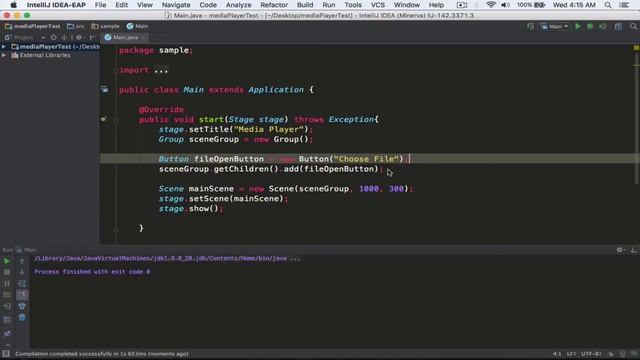Click the exit icon in Run panel
This screenshot has width=640, height=360.
point(7,306)
